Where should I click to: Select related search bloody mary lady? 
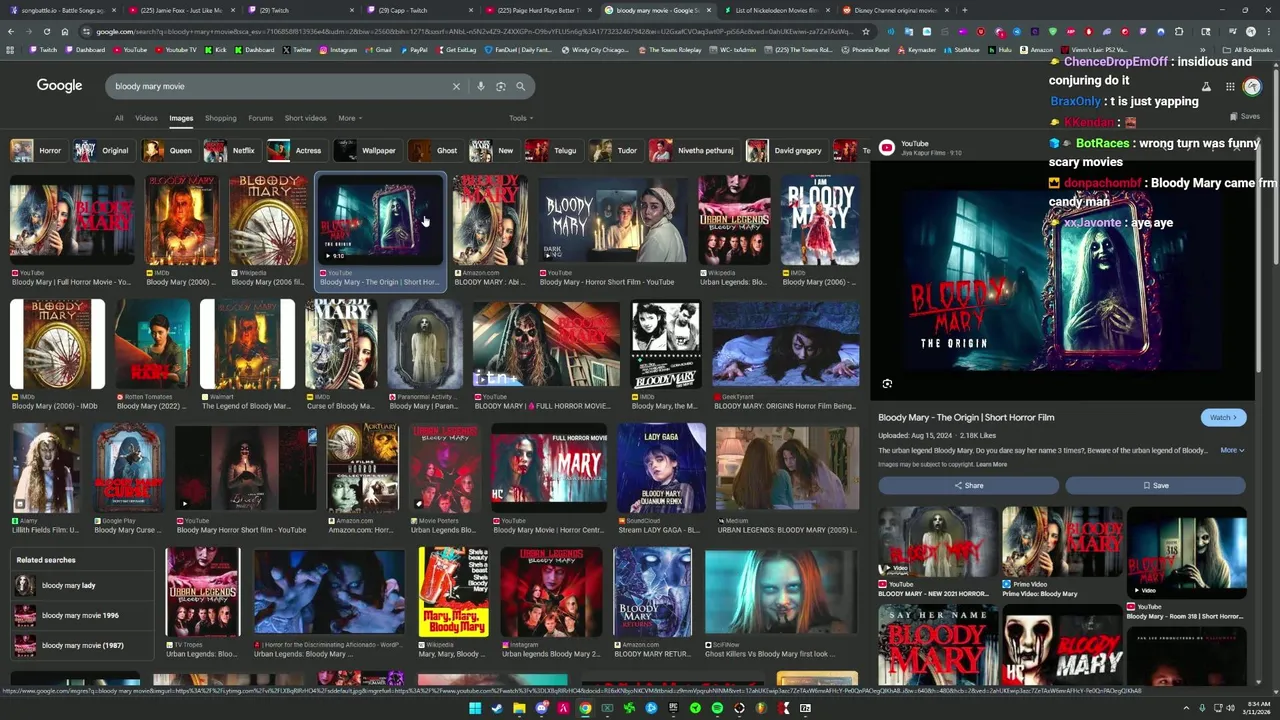(x=83, y=585)
